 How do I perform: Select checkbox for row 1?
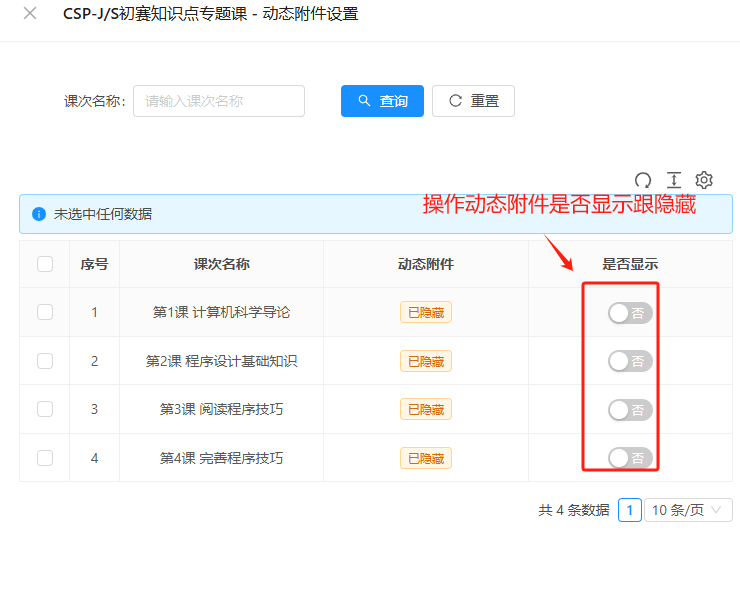click(45, 312)
